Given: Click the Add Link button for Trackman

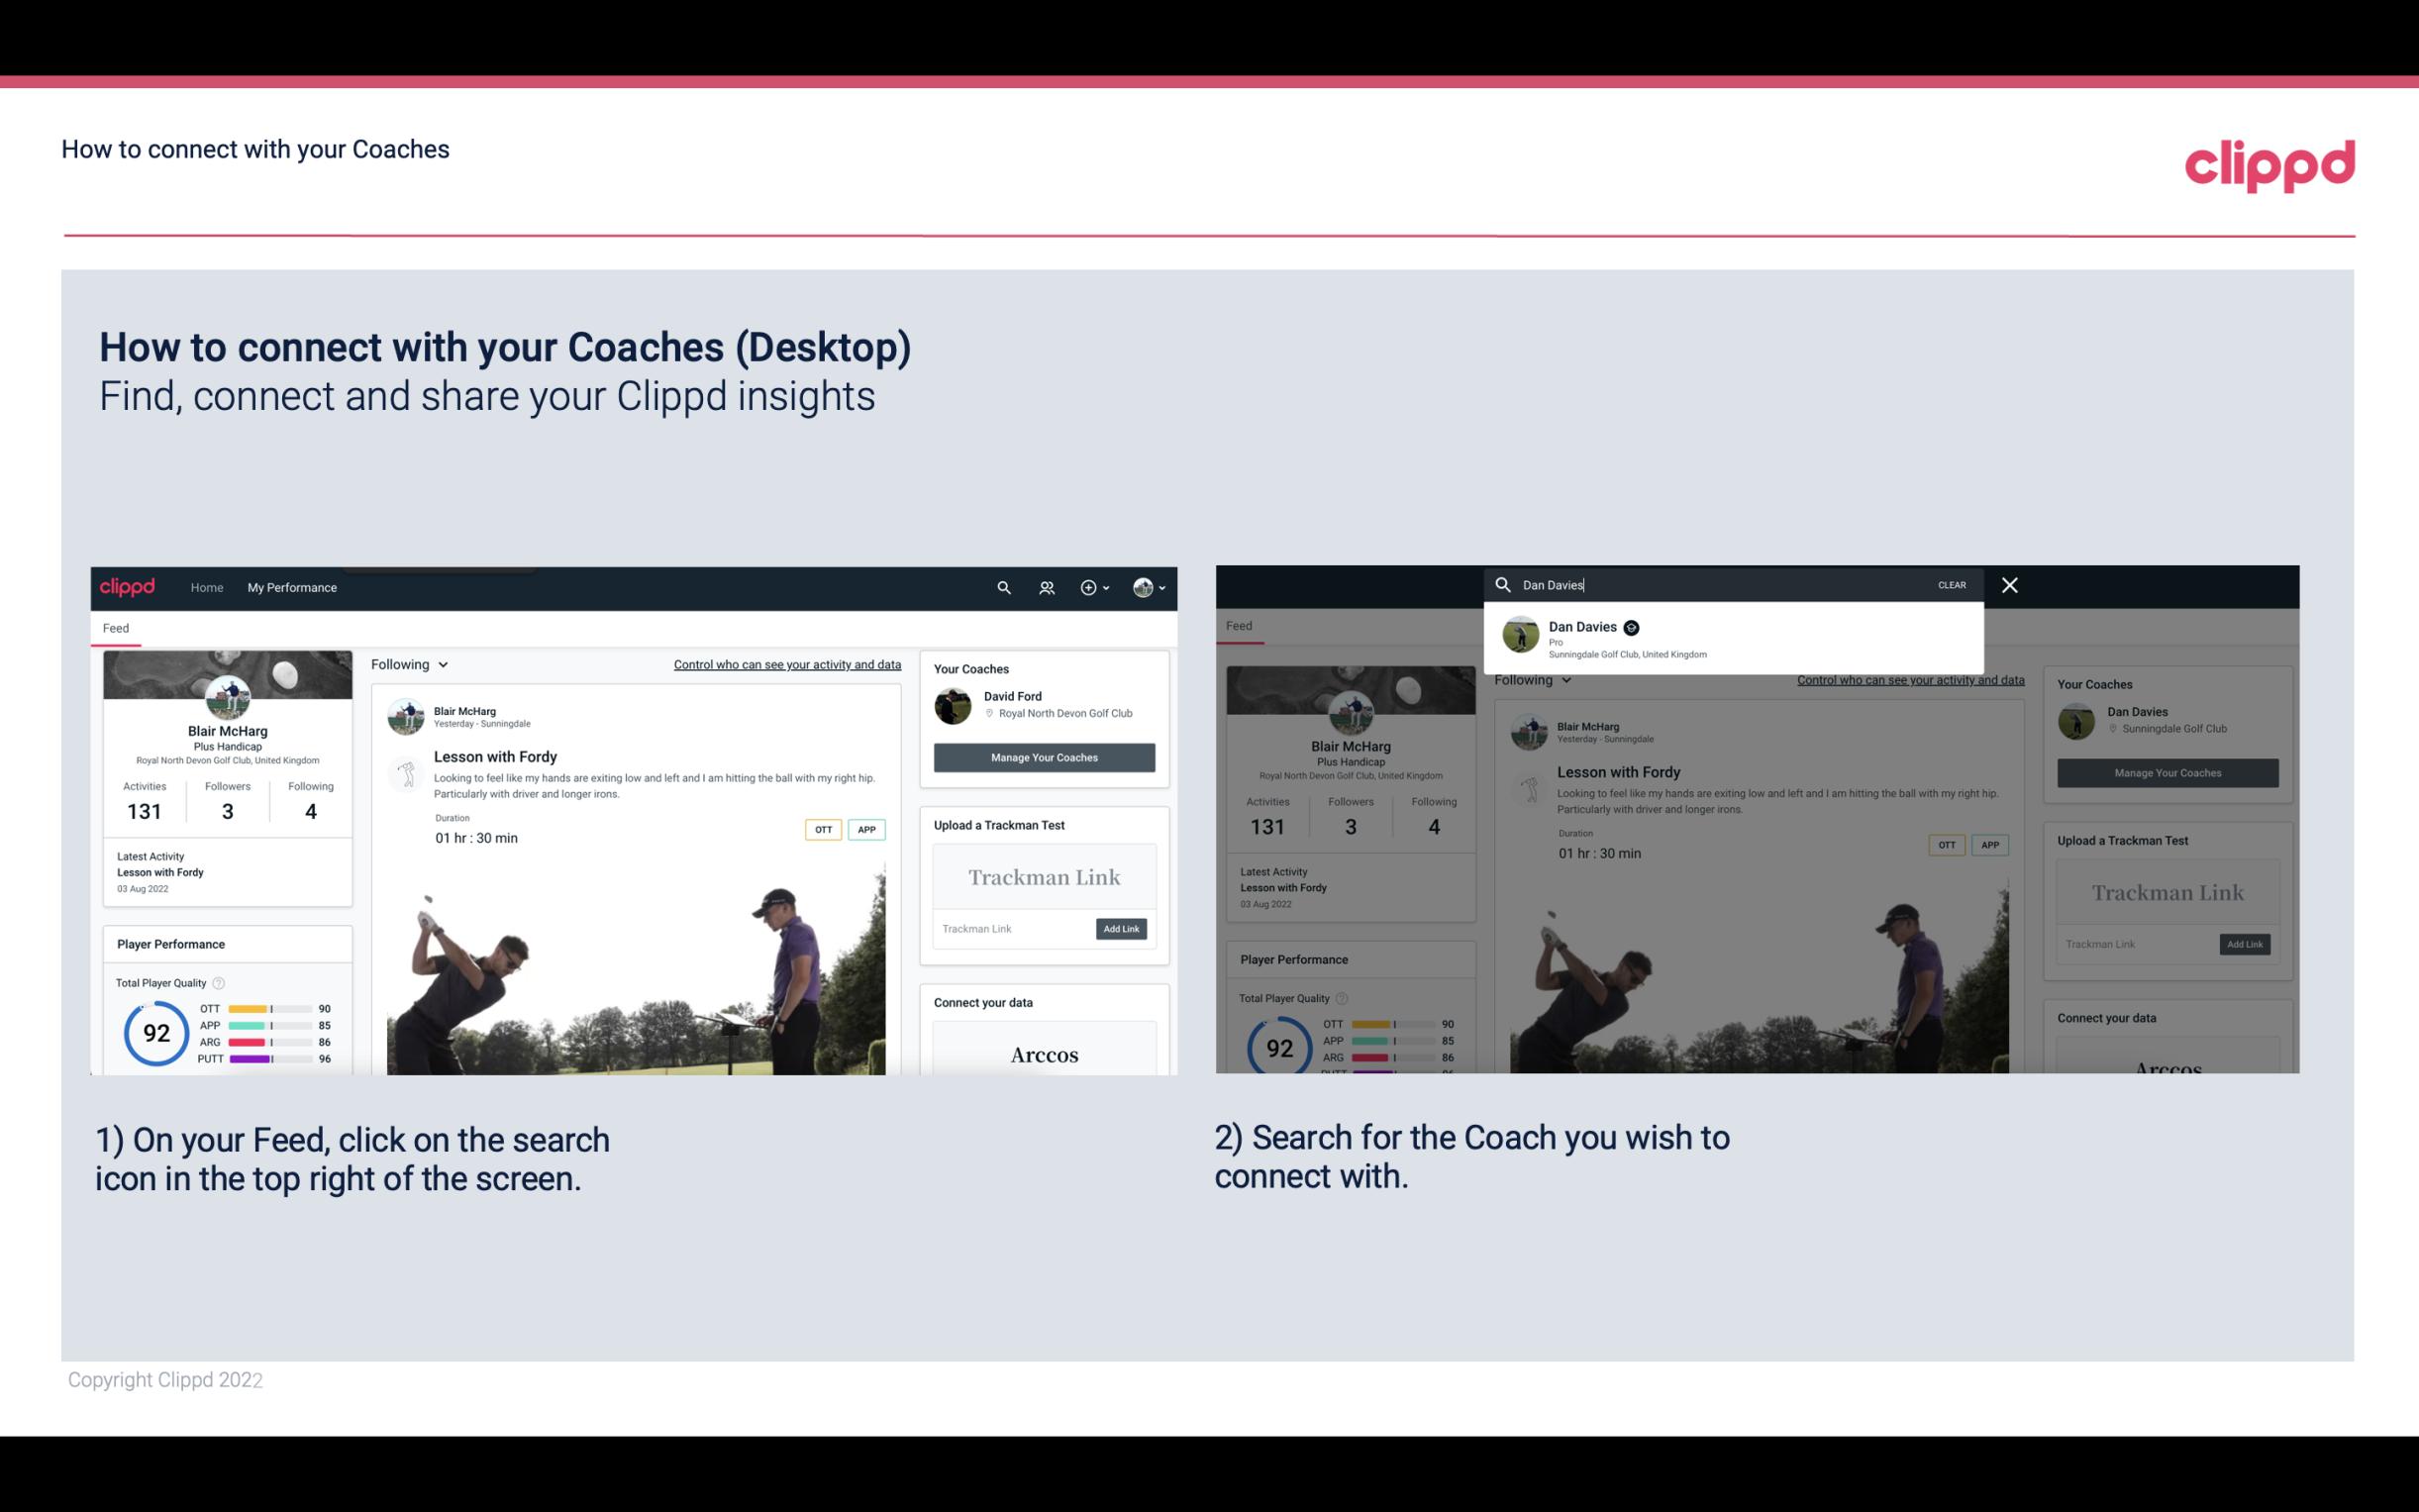Looking at the screenshot, I should [x=1120, y=929].
